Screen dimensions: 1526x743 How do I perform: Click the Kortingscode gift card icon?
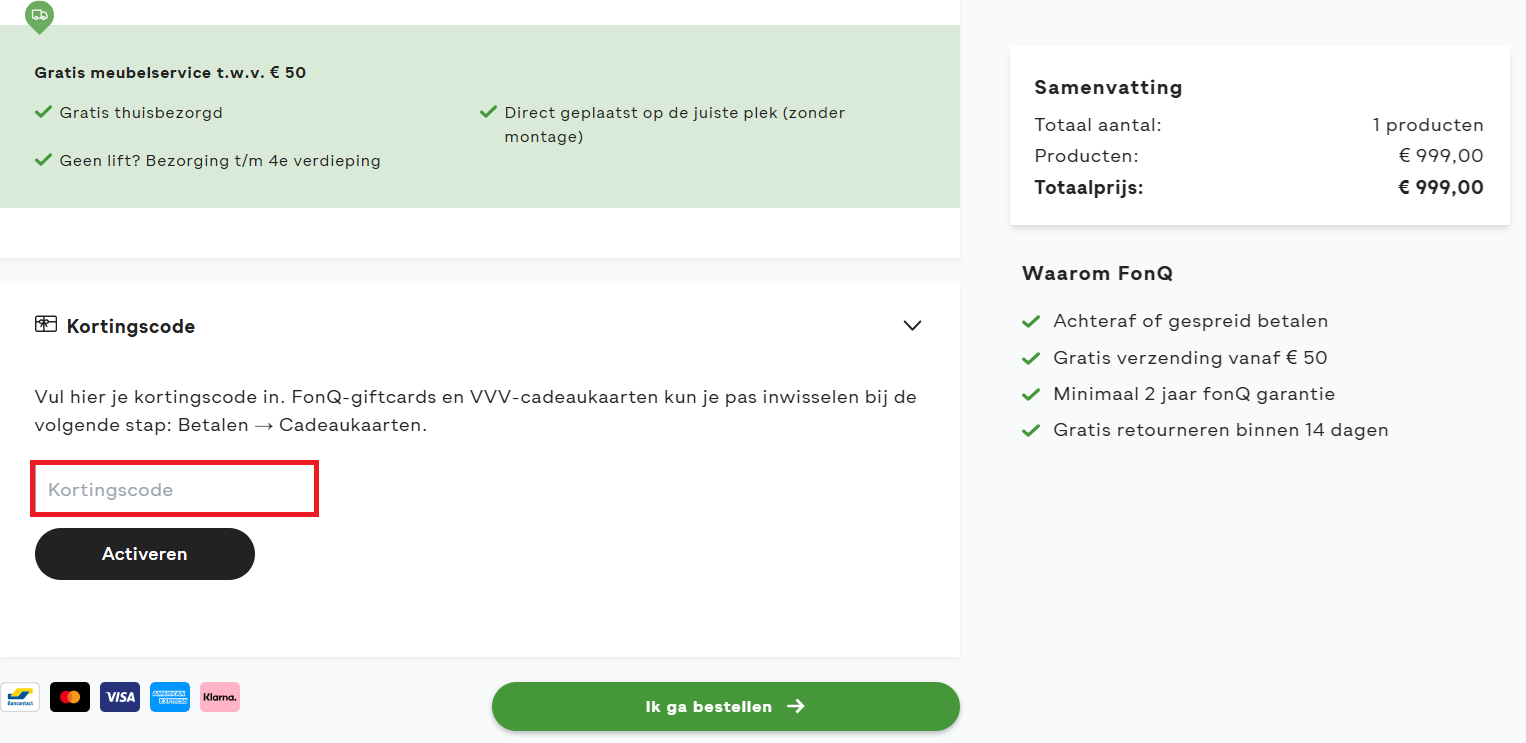click(x=46, y=325)
